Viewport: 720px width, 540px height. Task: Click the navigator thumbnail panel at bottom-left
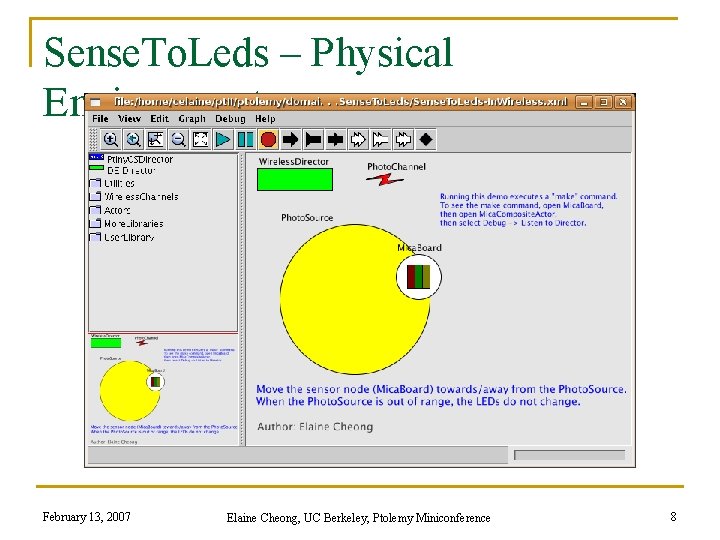(163, 389)
